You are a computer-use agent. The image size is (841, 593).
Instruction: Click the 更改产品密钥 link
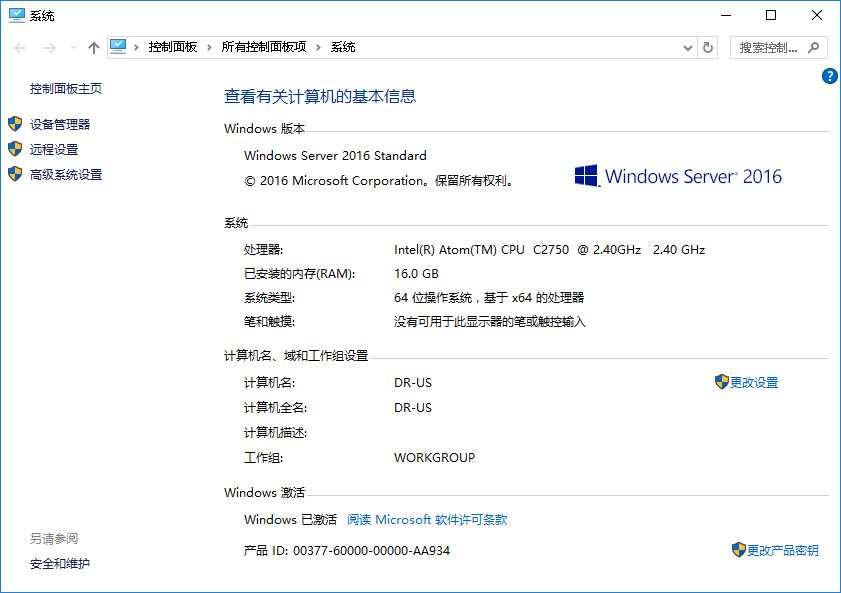pyautogui.click(x=783, y=550)
